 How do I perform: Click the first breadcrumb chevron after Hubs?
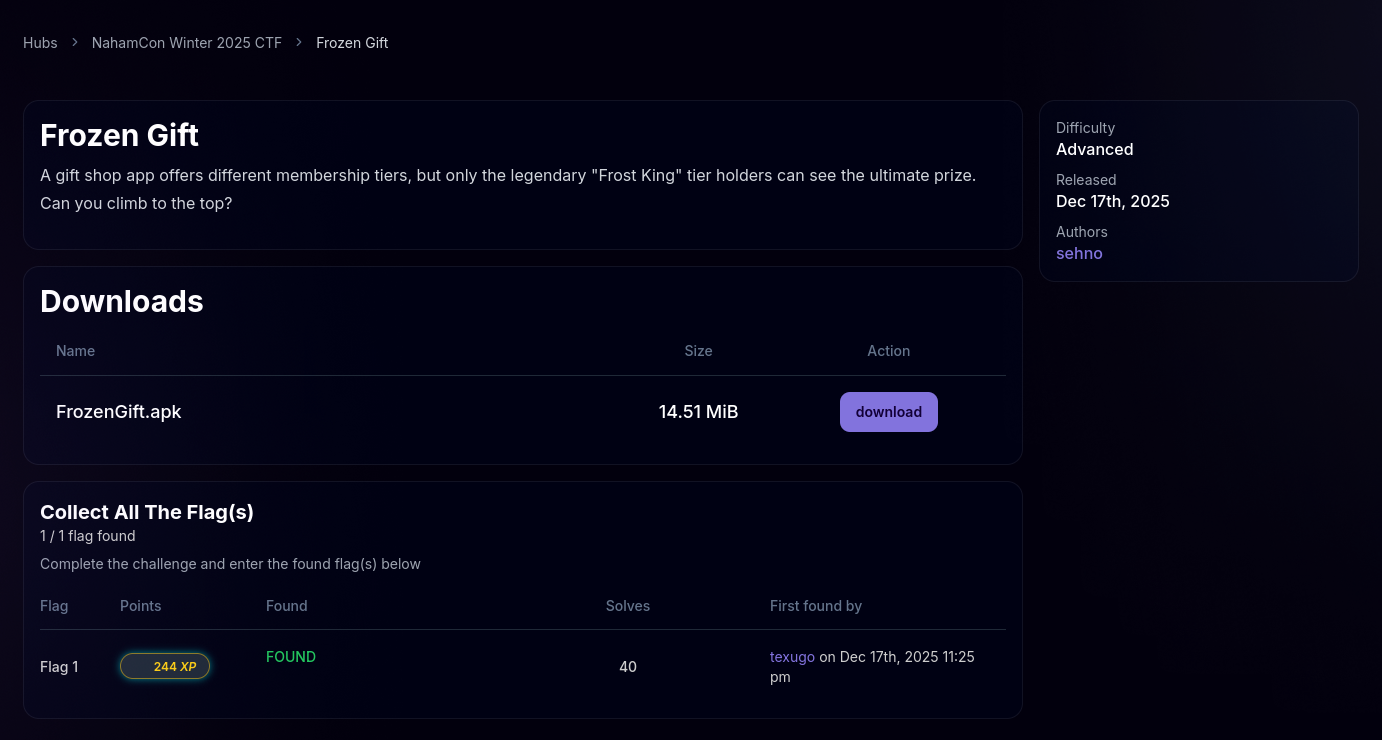coord(75,43)
